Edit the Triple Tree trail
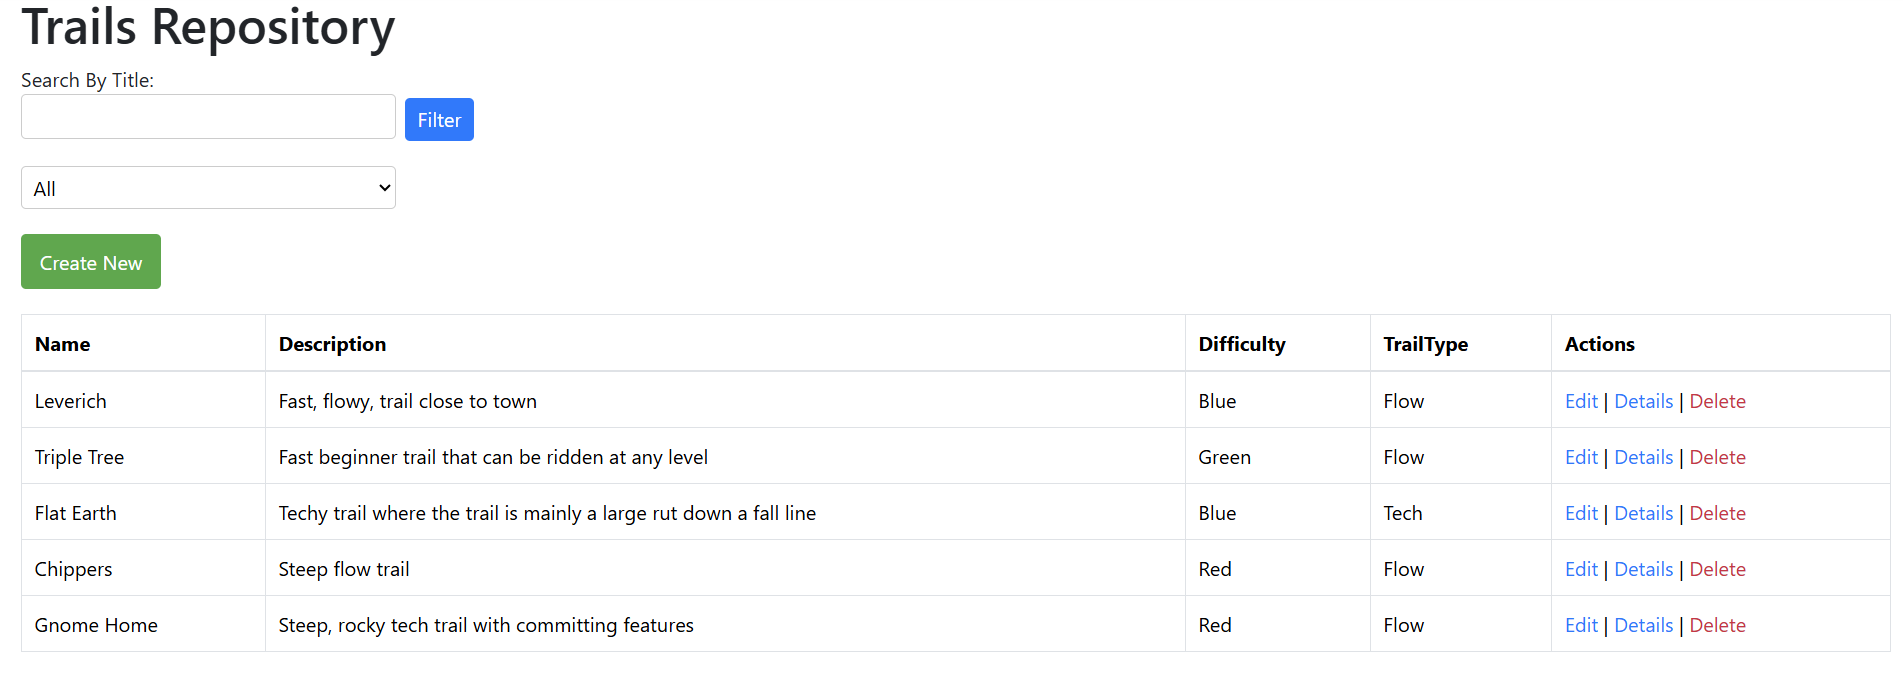 click(x=1581, y=457)
